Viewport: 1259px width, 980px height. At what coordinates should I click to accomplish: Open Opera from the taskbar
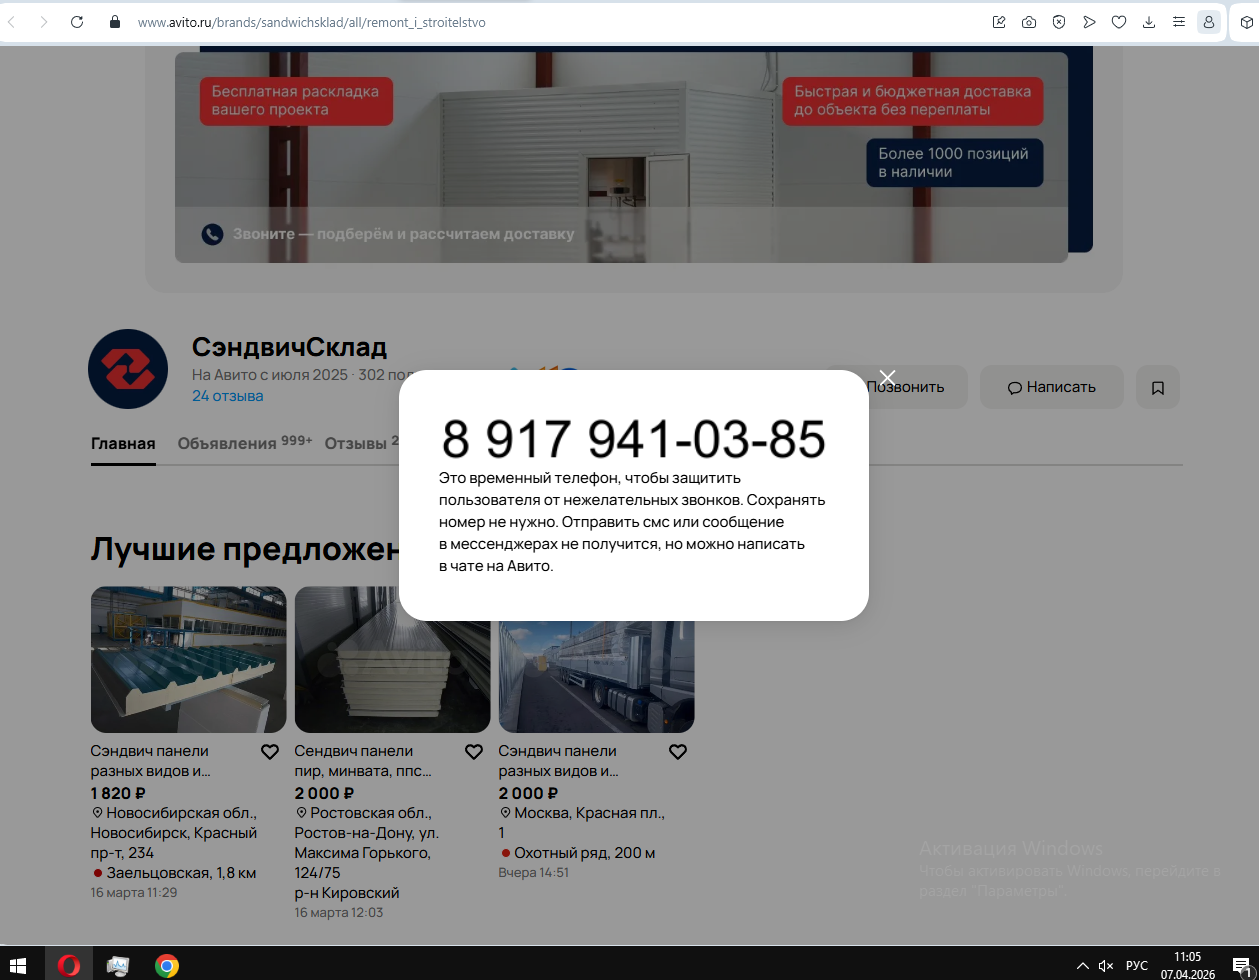(69, 965)
